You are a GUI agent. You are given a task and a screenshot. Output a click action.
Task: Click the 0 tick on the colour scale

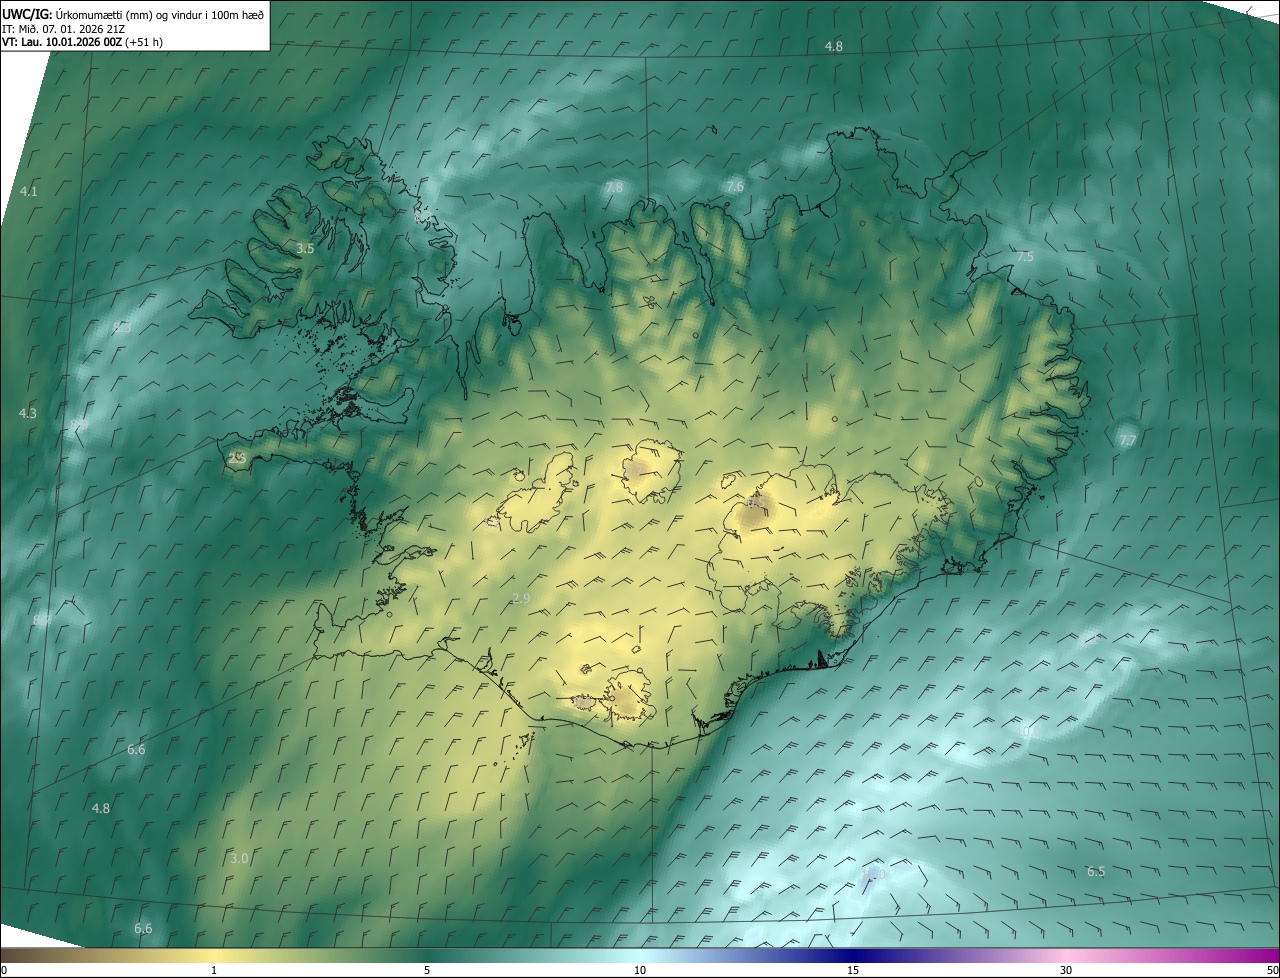pyautogui.click(x=3, y=970)
